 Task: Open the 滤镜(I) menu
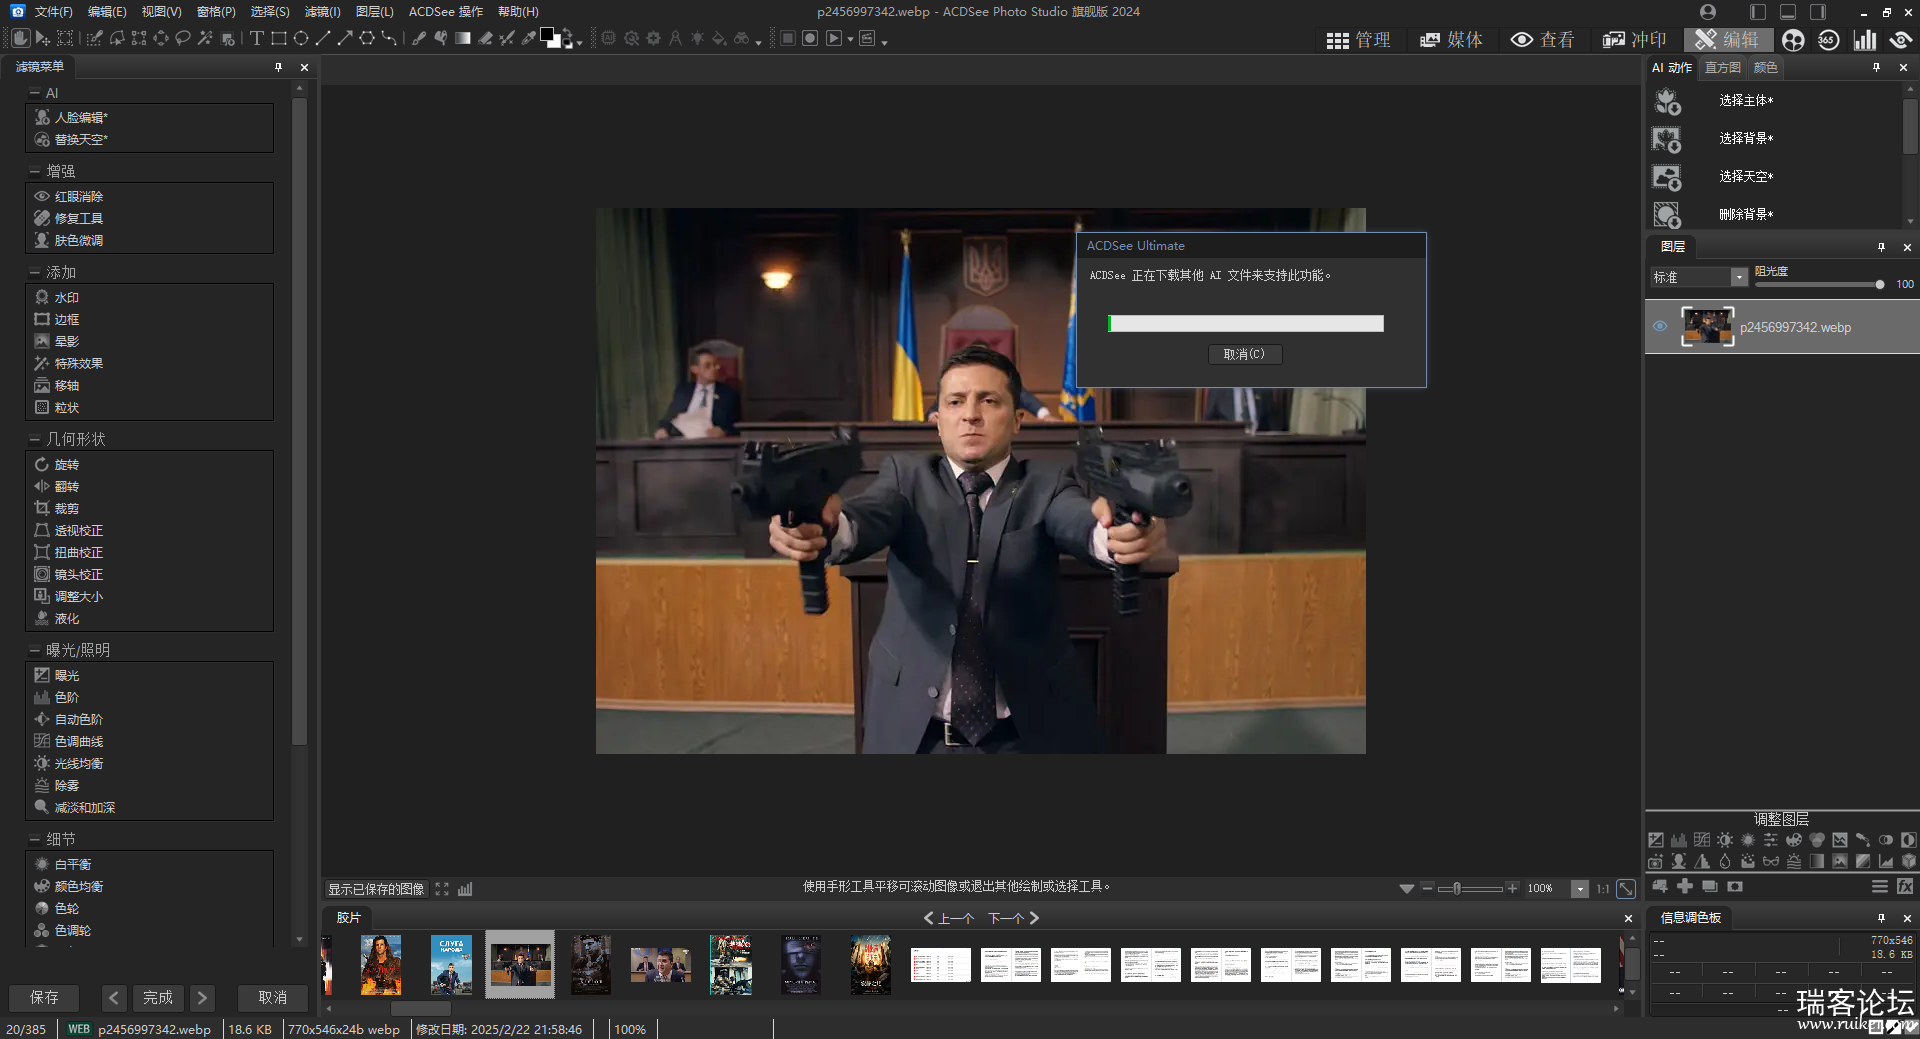322,12
